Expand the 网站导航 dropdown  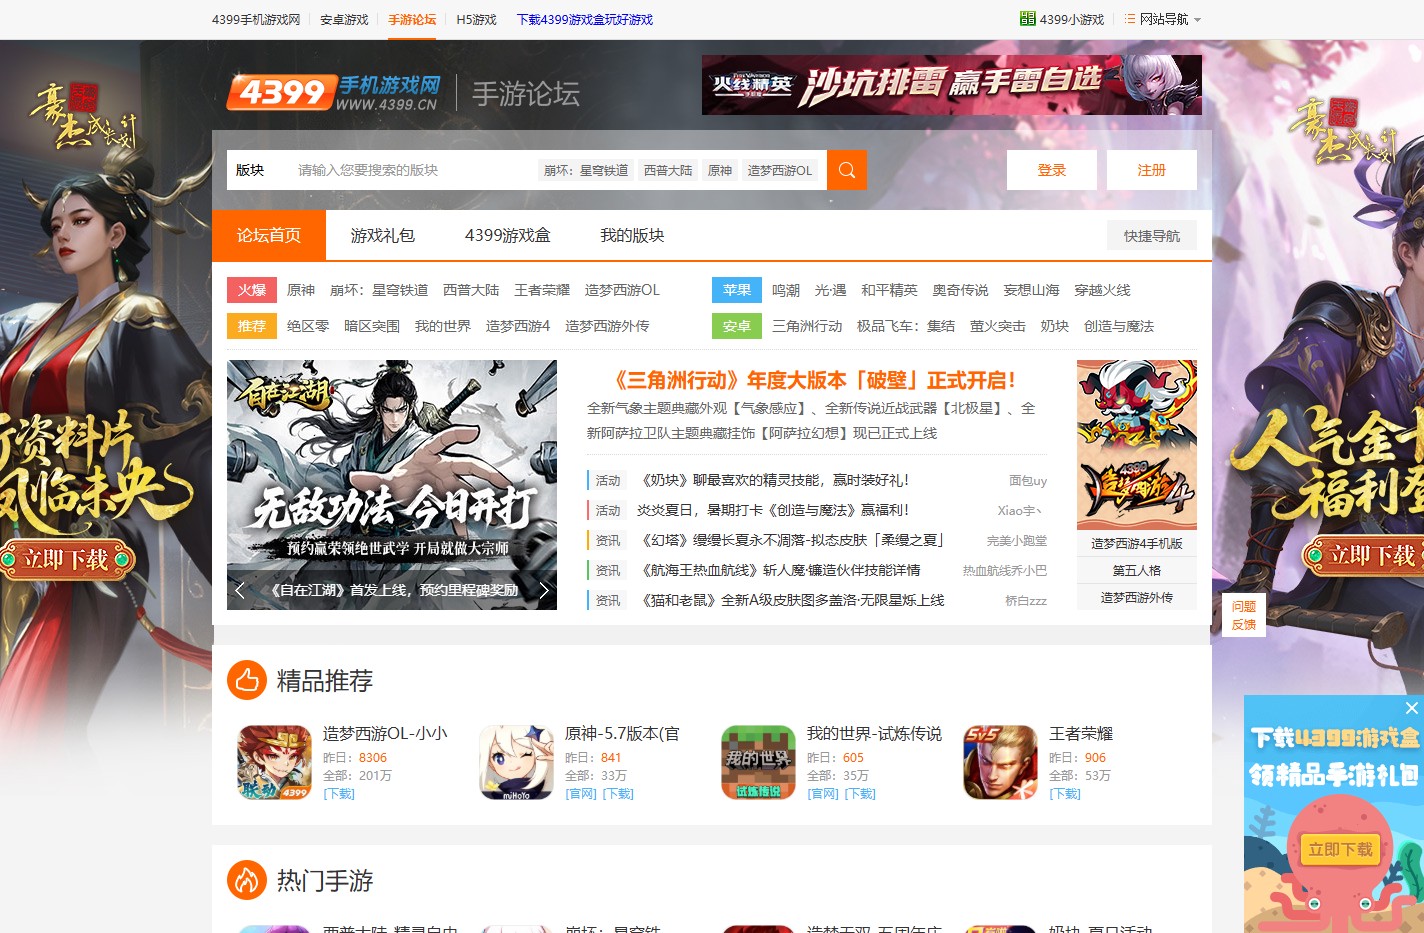tap(1163, 19)
